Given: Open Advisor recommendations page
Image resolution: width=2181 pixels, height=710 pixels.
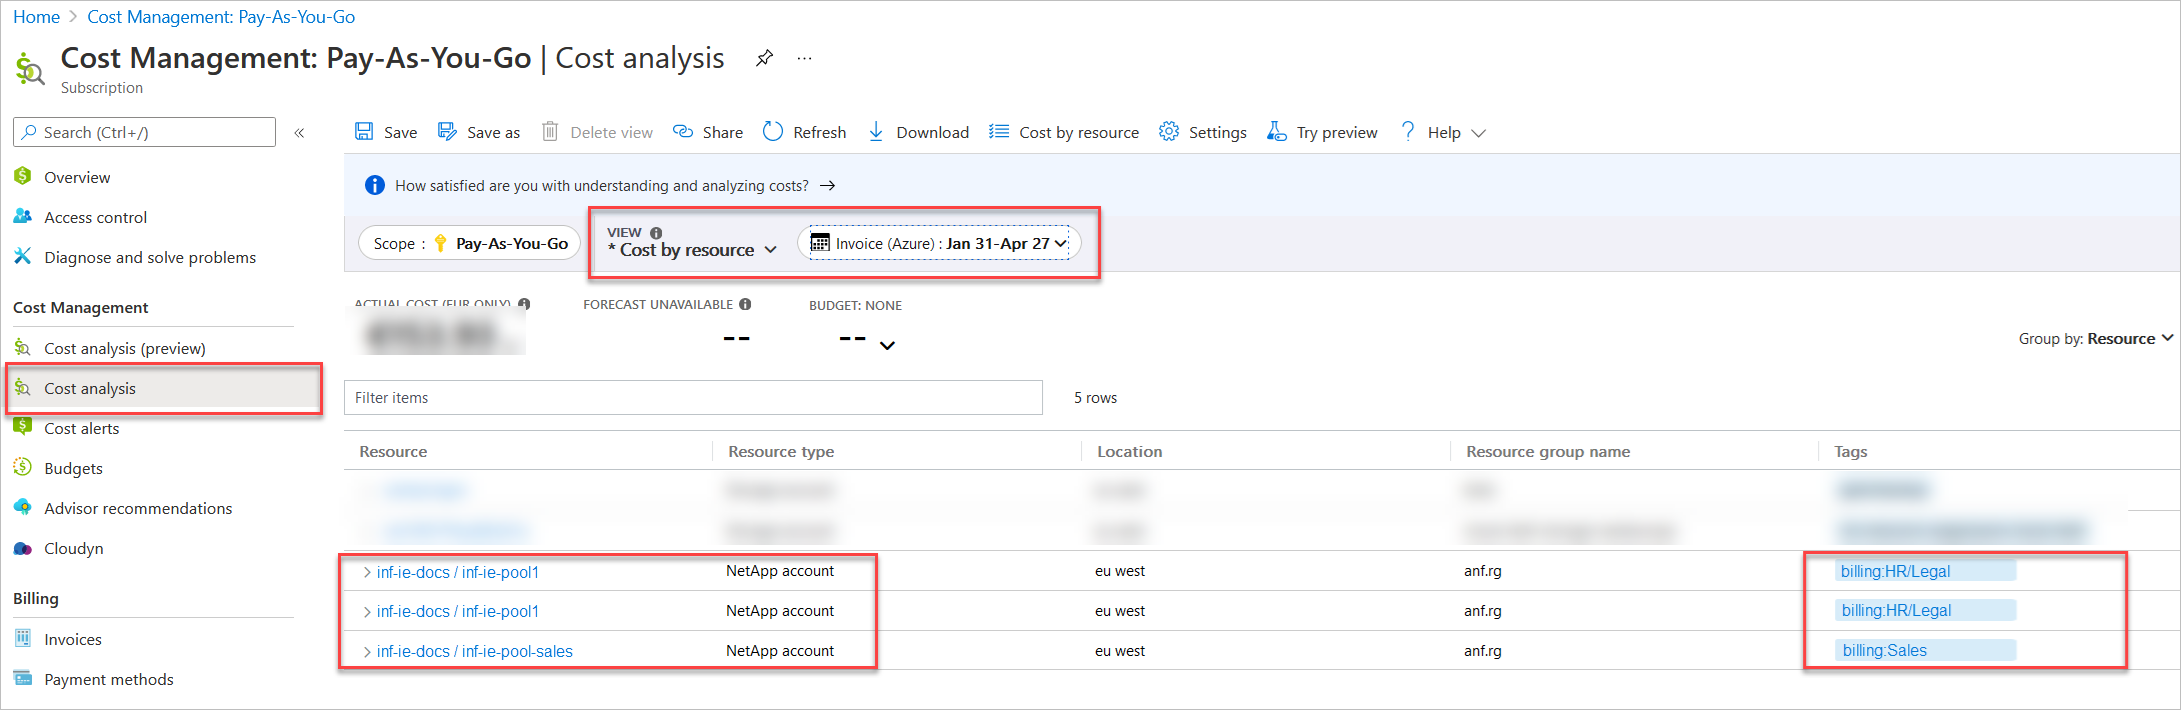Looking at the screenshot, I should pyautogui.click(x=138, y=508).
